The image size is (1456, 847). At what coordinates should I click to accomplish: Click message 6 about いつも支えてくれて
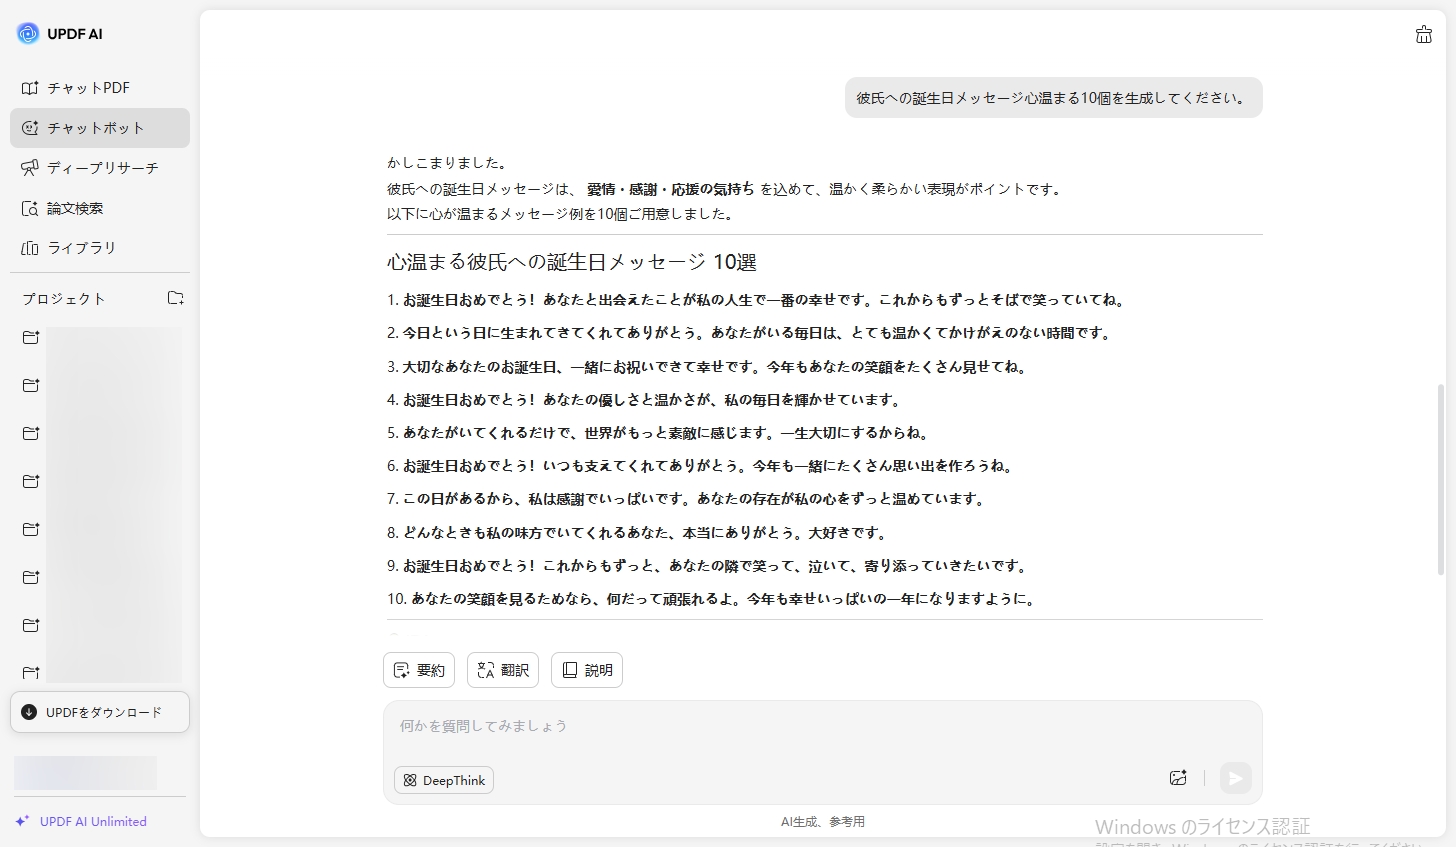pos(700,466)
